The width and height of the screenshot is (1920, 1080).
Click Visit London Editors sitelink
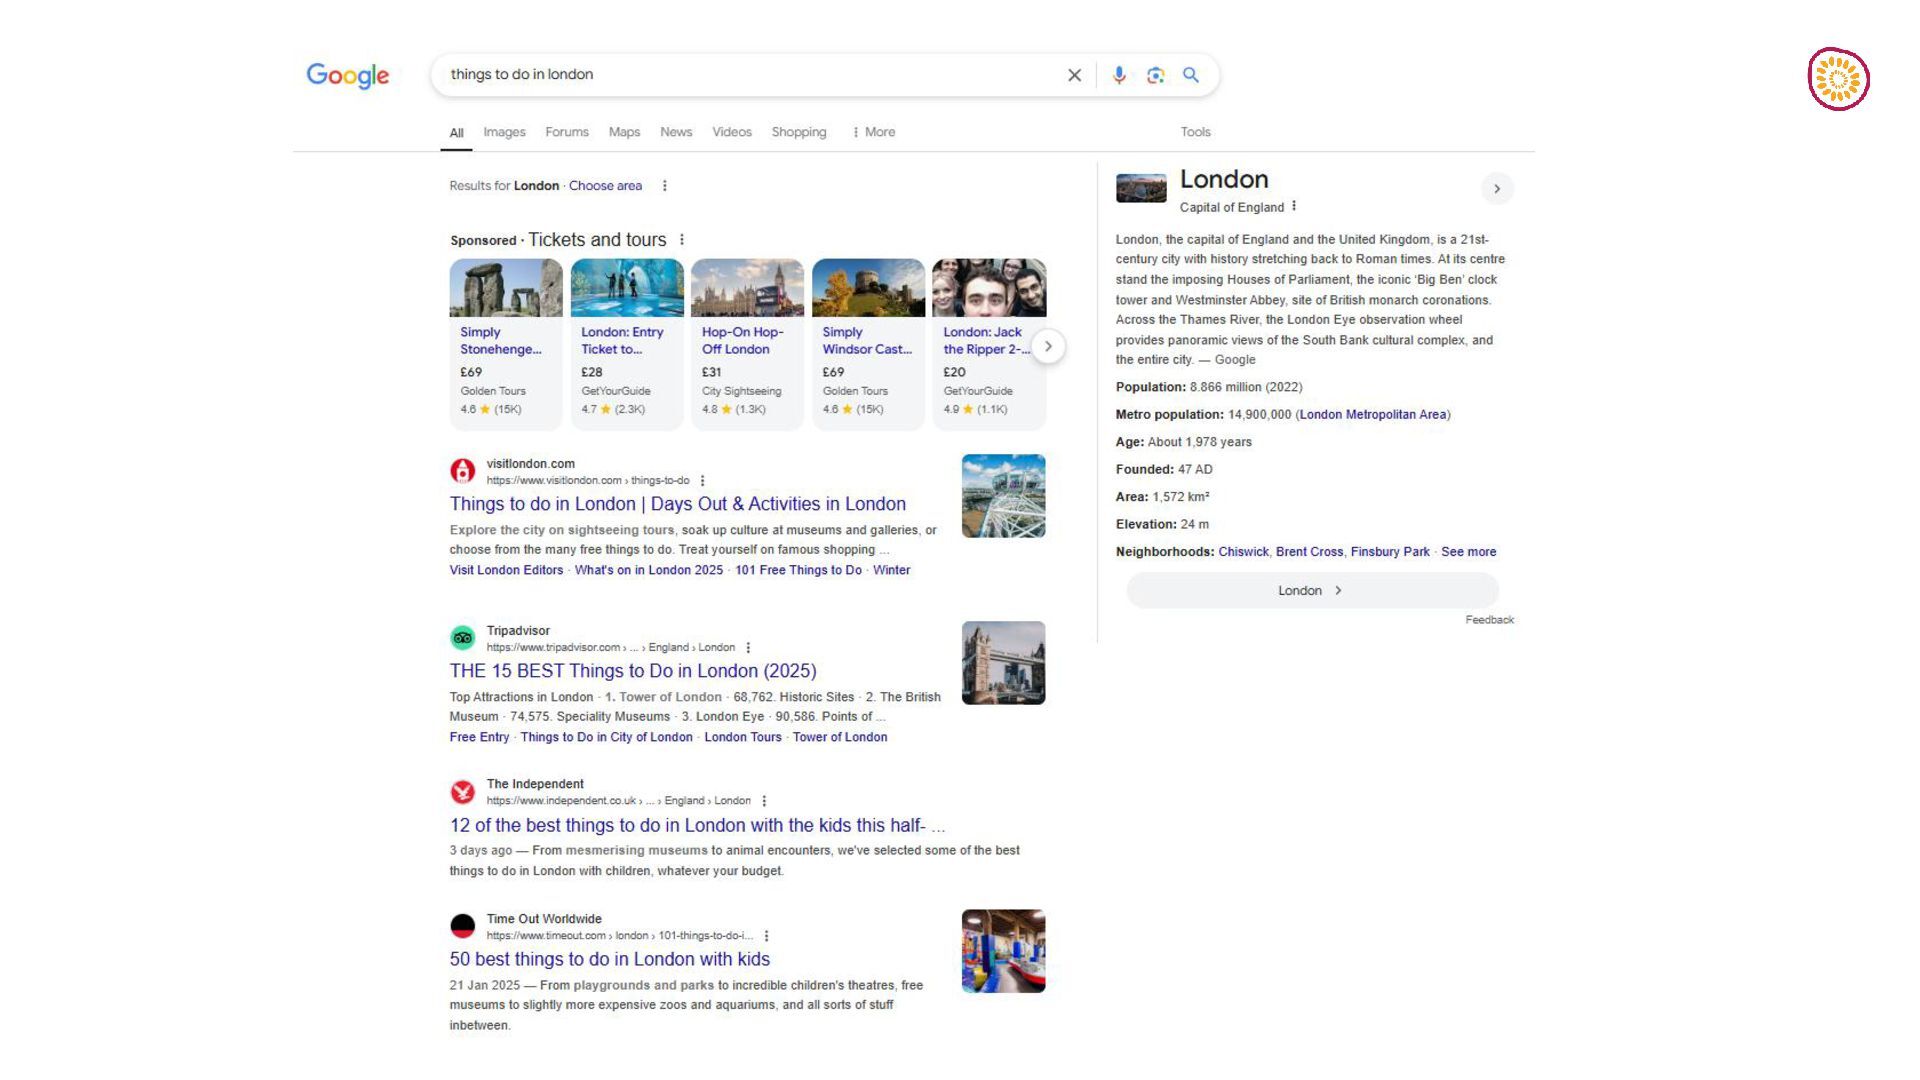[506, 570]
